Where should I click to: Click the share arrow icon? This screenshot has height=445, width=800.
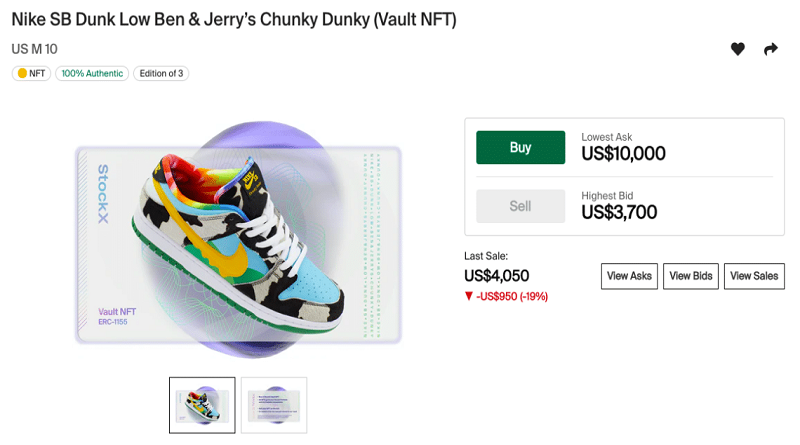point(770,49)
